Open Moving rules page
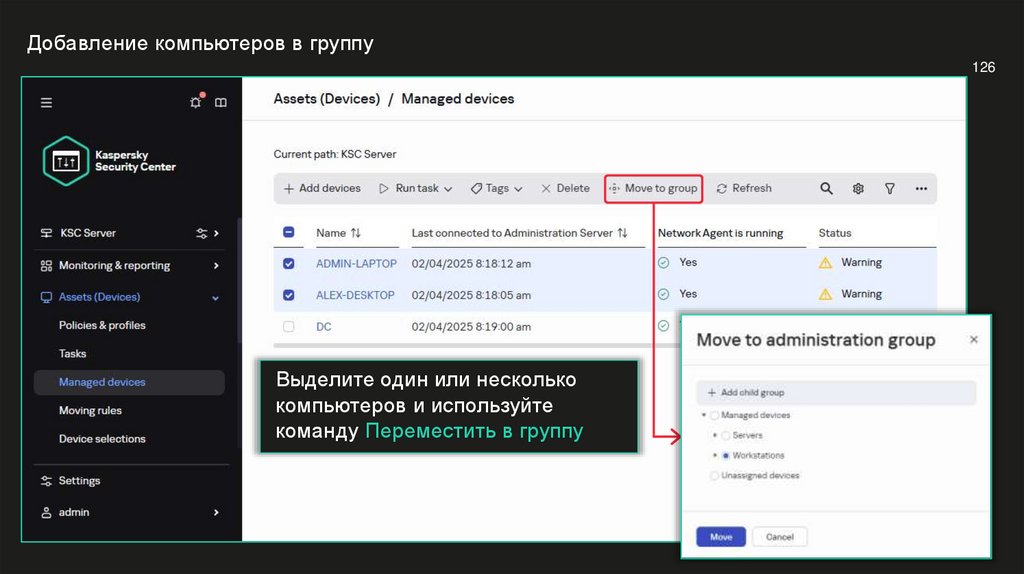Viewport: 1024px width, 574px height. [x=90, y=410]
